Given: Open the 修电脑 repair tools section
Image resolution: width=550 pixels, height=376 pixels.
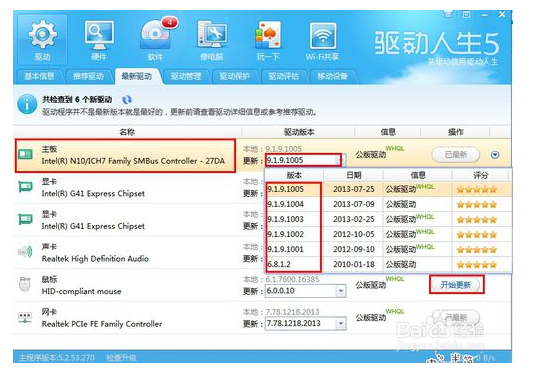Looking at the screenshot, I should (212, 40).
